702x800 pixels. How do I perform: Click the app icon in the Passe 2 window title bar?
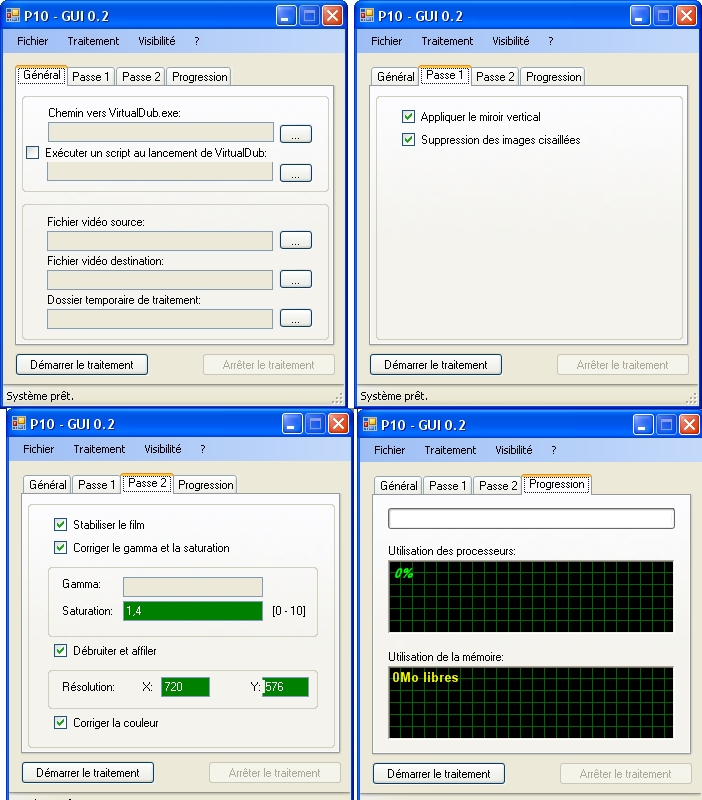[x=18, y=423]
